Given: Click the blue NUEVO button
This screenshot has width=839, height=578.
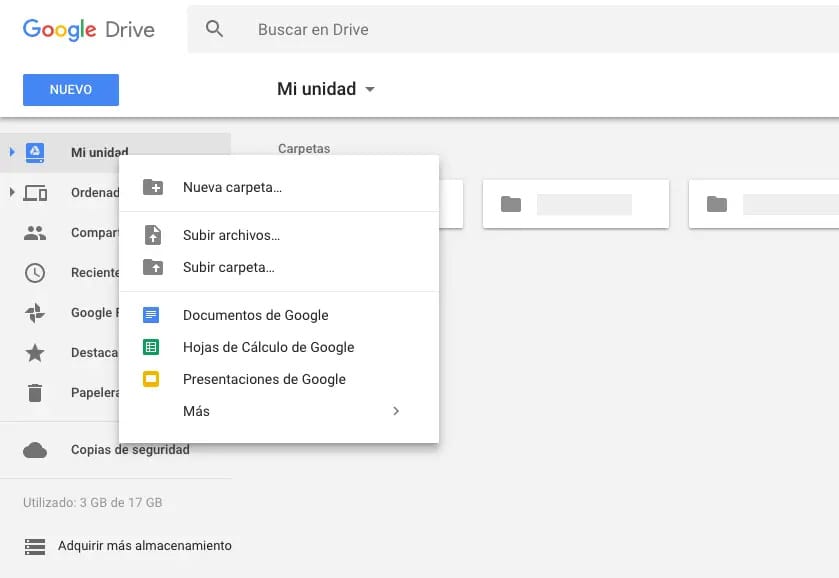Looking at the screenshot, I should pyautogui.click(x=71, y=90).
